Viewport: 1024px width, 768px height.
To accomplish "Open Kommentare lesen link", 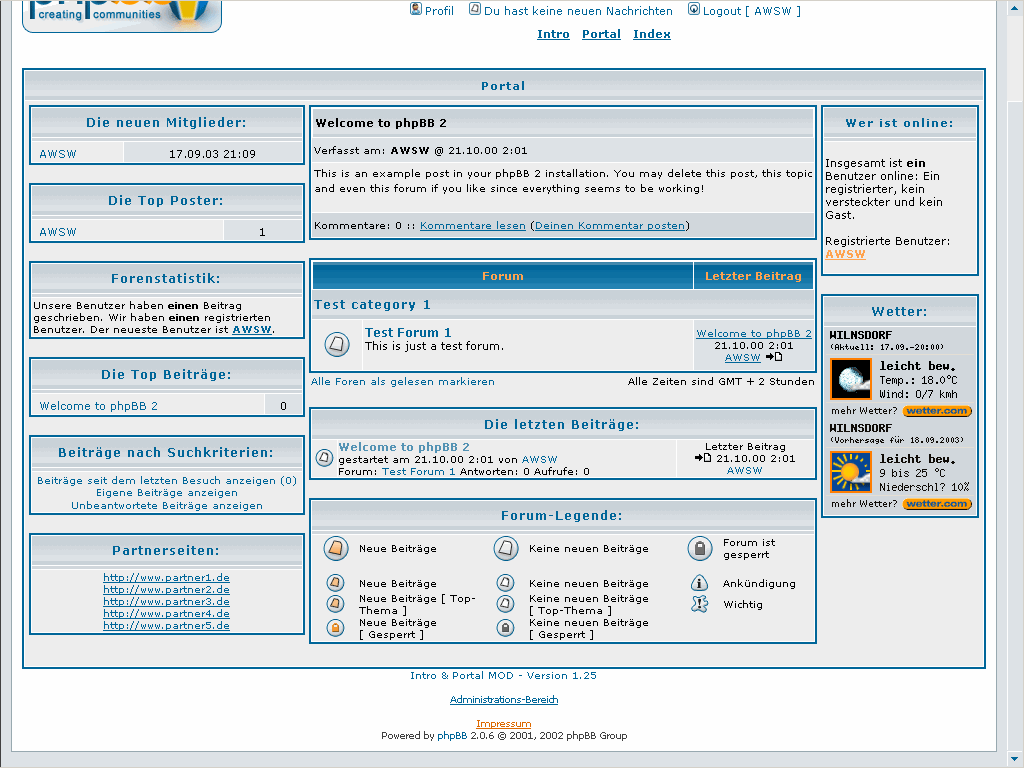I will point(472,226).
